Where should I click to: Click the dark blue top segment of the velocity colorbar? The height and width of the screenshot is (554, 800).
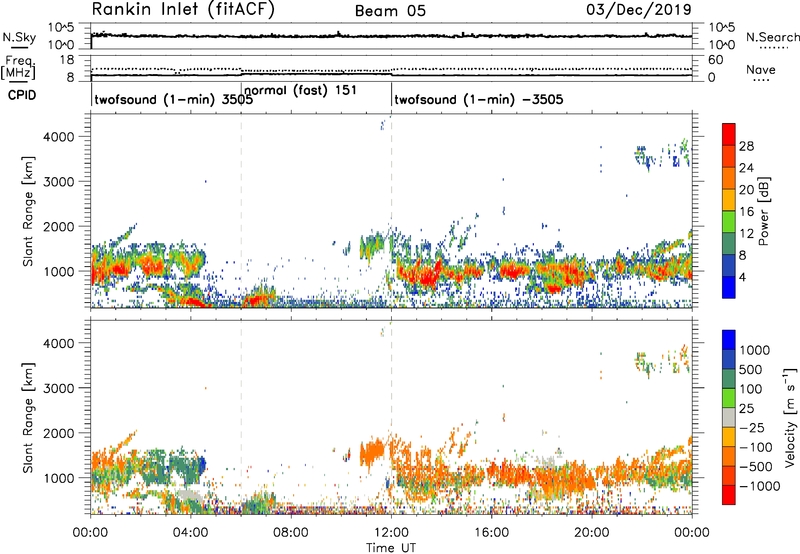(729, 340)
